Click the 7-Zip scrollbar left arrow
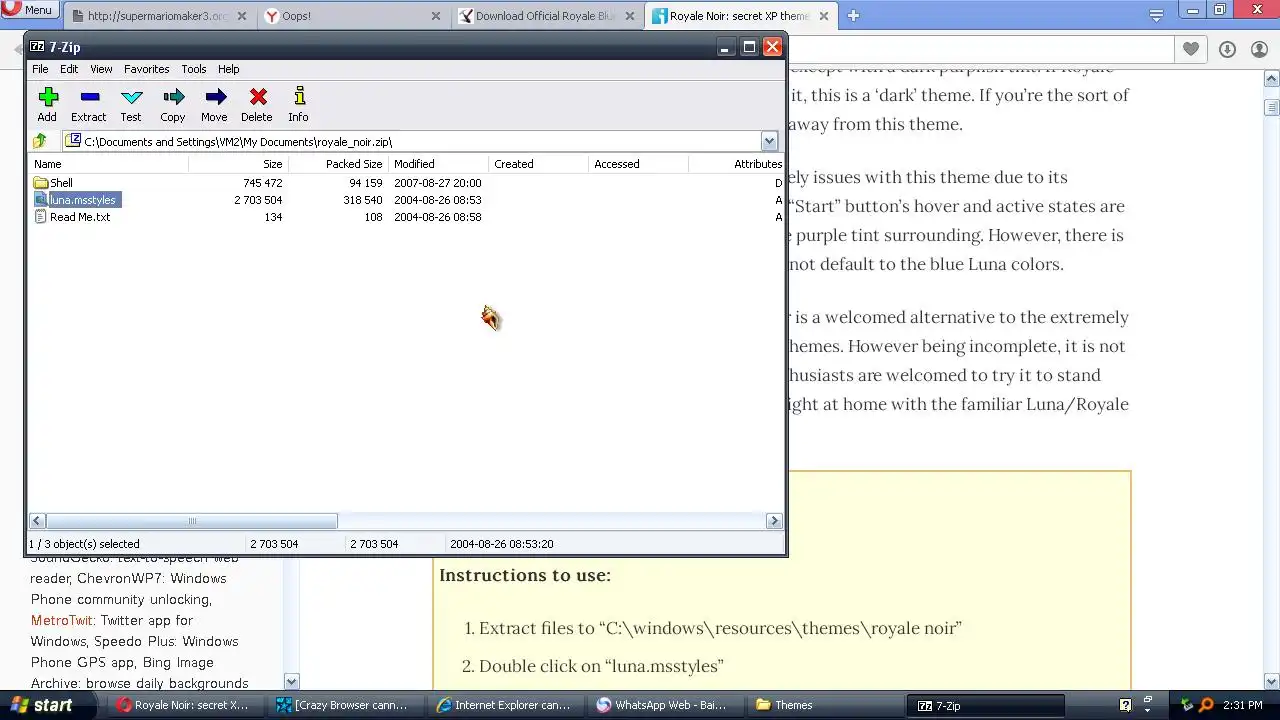1280x720 pixels. [37, 521]
